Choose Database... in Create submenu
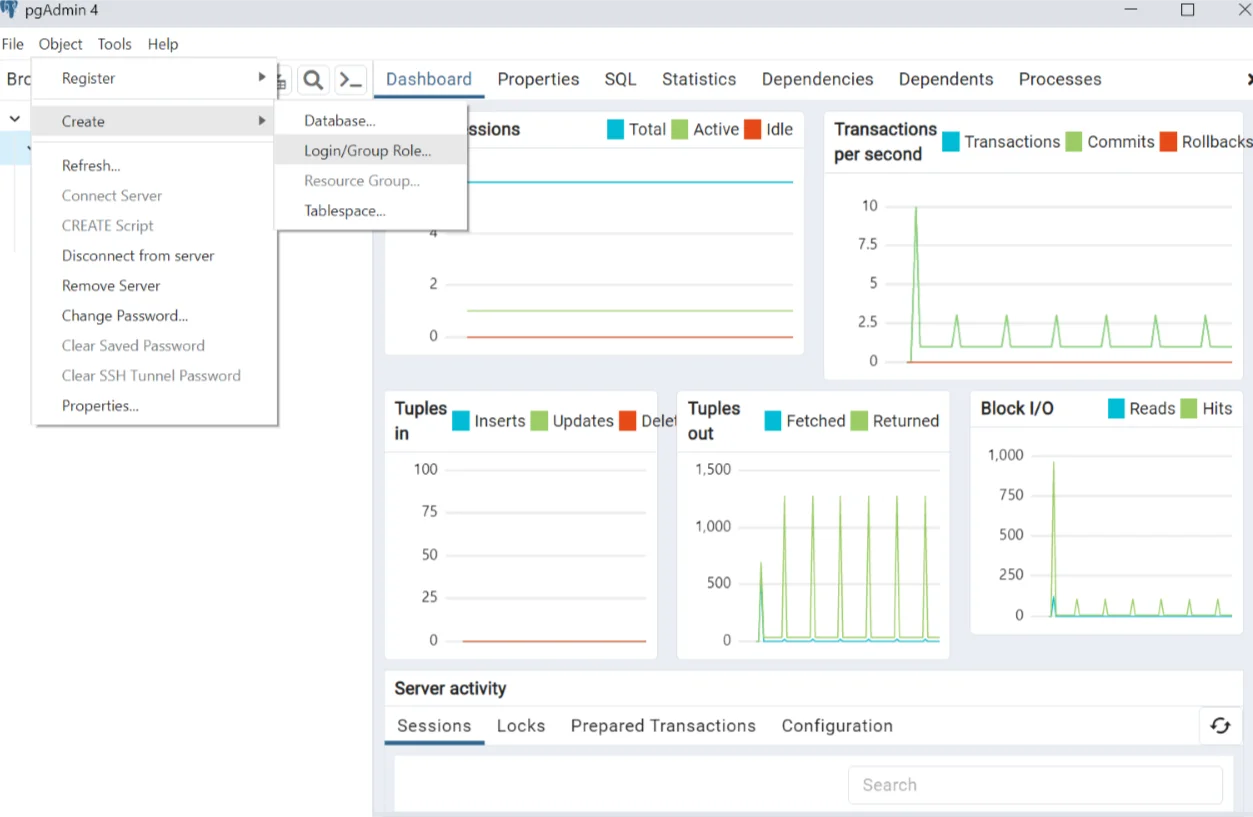Viewport: 1253px width, 817px height. [371, 121]
